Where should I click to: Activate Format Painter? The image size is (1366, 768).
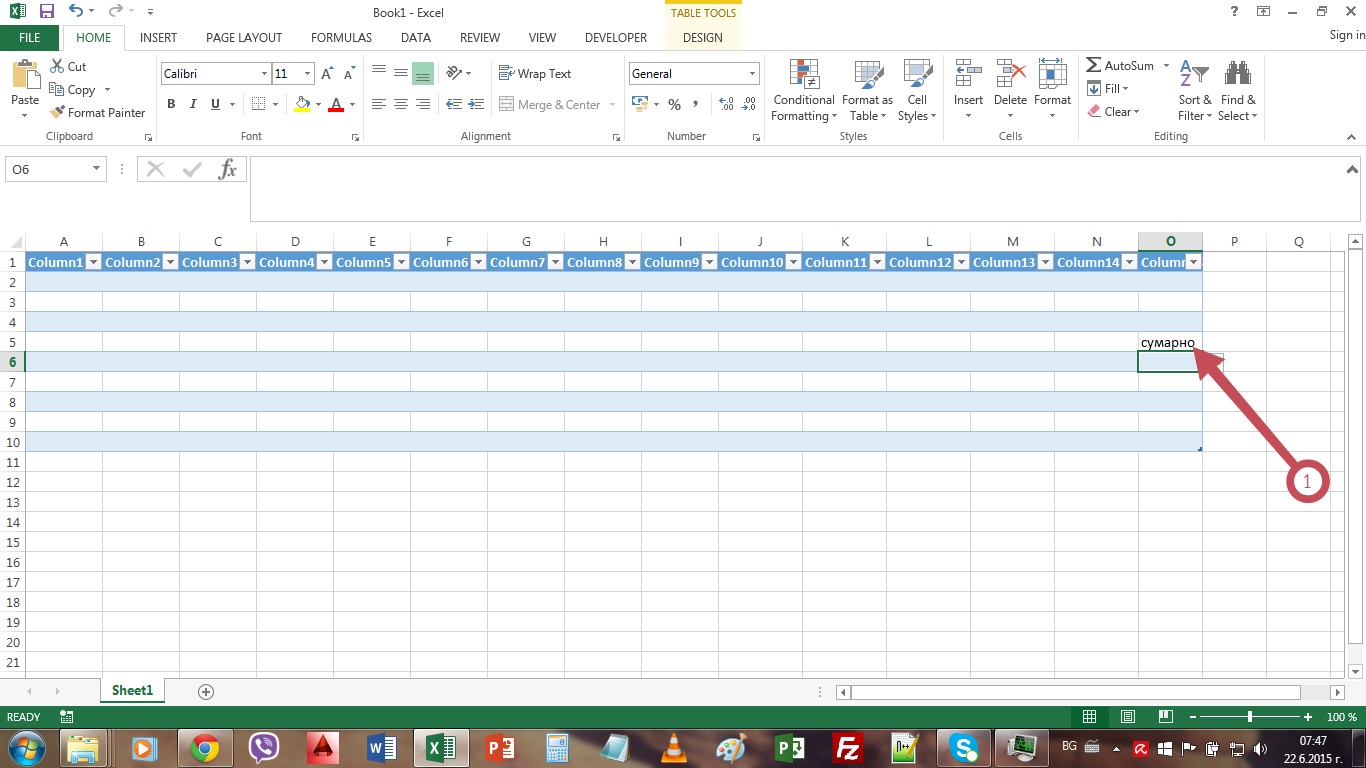[98, 113]
